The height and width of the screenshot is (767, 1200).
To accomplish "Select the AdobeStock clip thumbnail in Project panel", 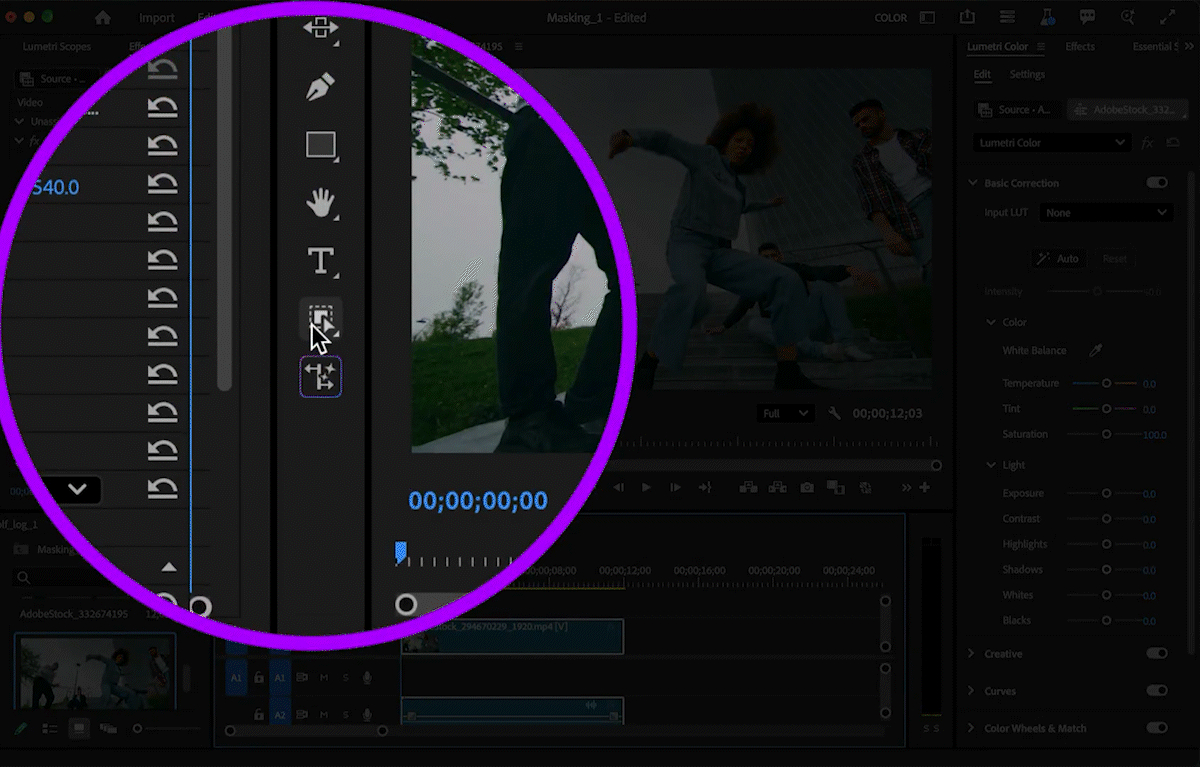I will coord(95,671).
